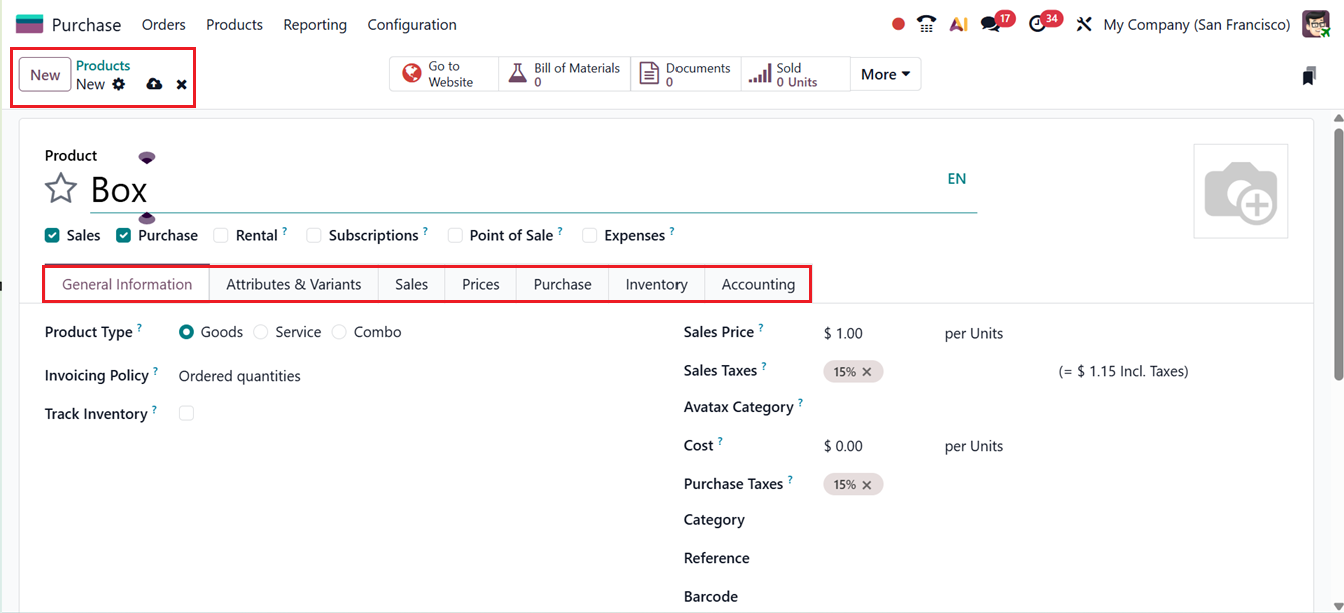Expand the More dropdown in the button ribbon

pyautogui.click(x=885, y=73)
